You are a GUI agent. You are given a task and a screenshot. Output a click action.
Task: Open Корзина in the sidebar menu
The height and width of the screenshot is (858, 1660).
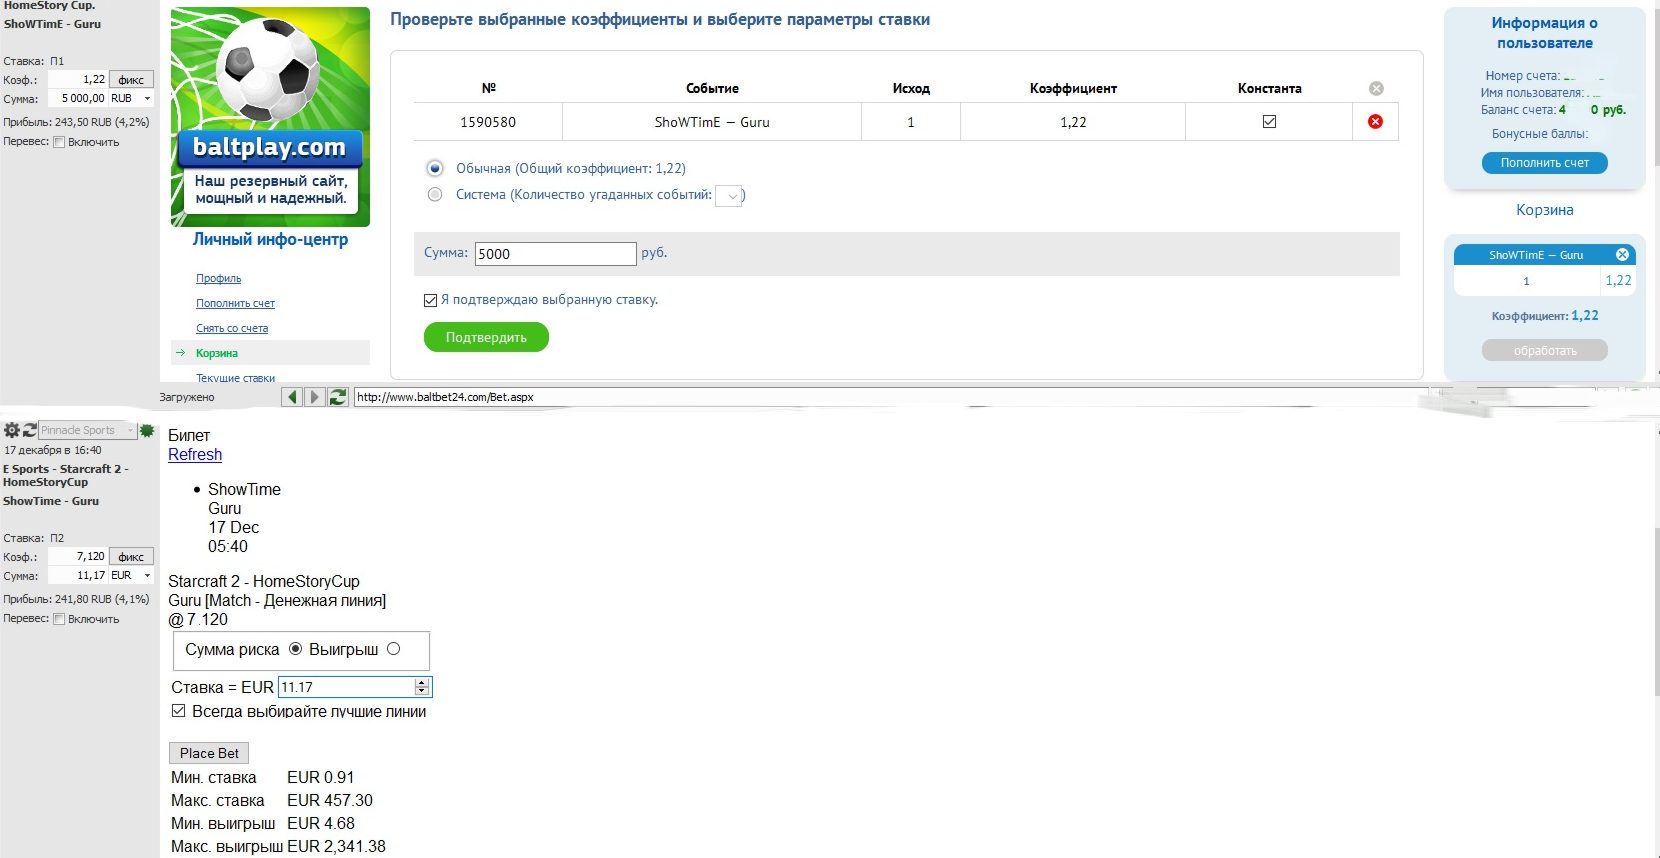tap(217, 353)
